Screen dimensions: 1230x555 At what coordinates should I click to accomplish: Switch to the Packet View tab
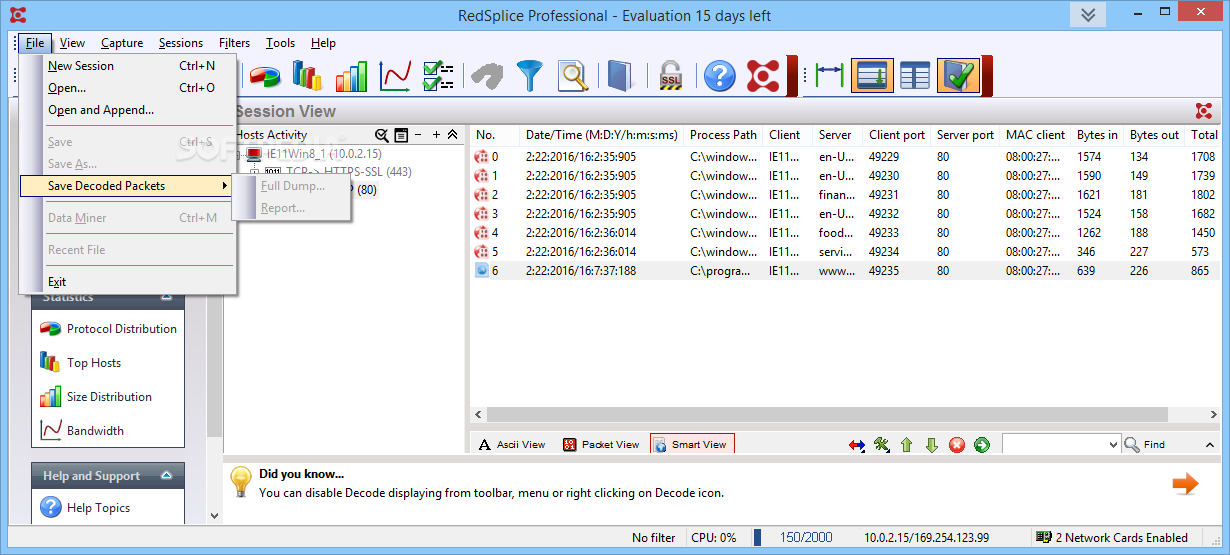(x=600, y=445)
